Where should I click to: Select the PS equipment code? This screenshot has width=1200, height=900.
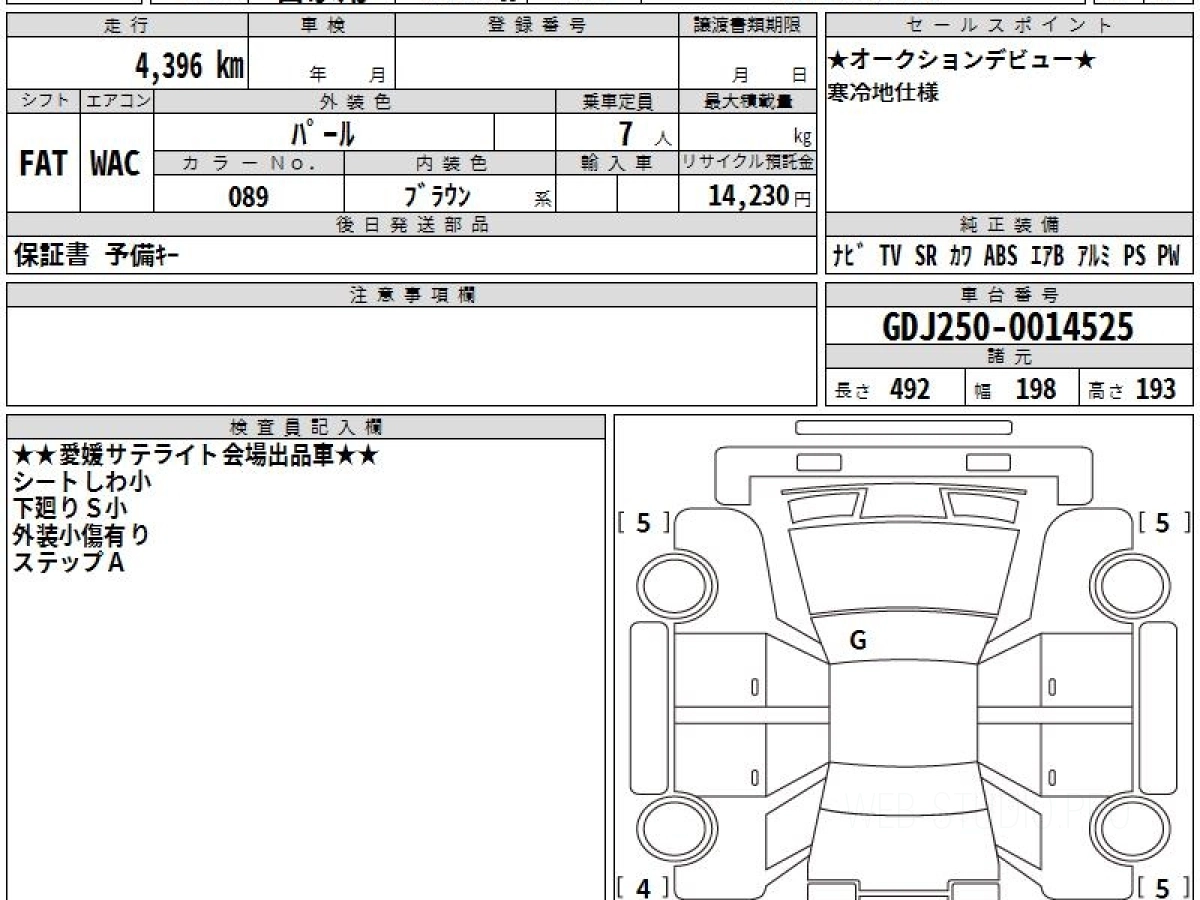[x=1134, y=256]
